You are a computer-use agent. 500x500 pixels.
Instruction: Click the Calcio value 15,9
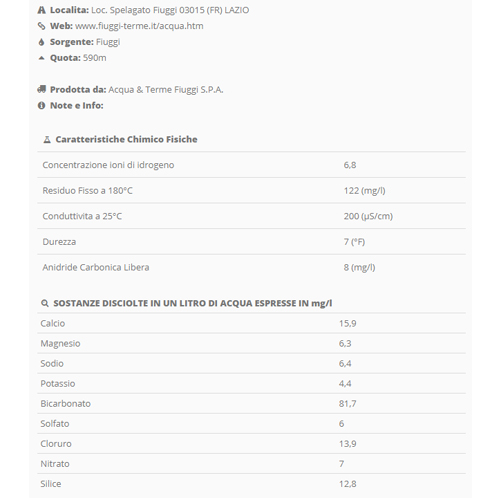click(x=347, y=323)
